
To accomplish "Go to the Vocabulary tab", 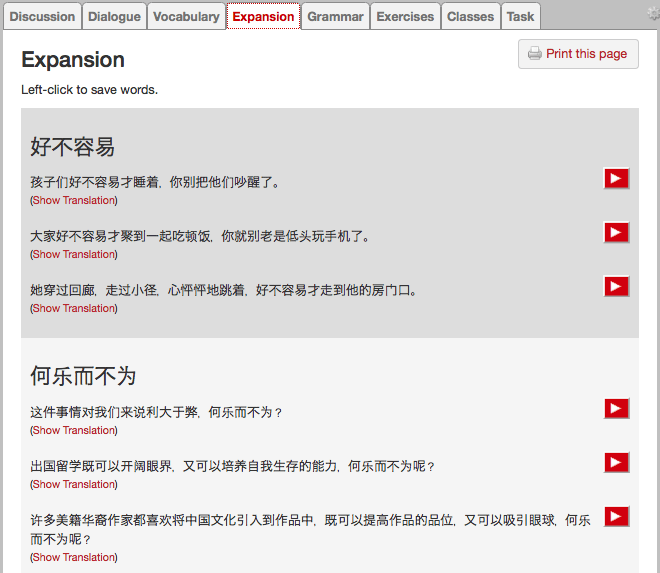I will pyautogui.click(x=186, y=16).
